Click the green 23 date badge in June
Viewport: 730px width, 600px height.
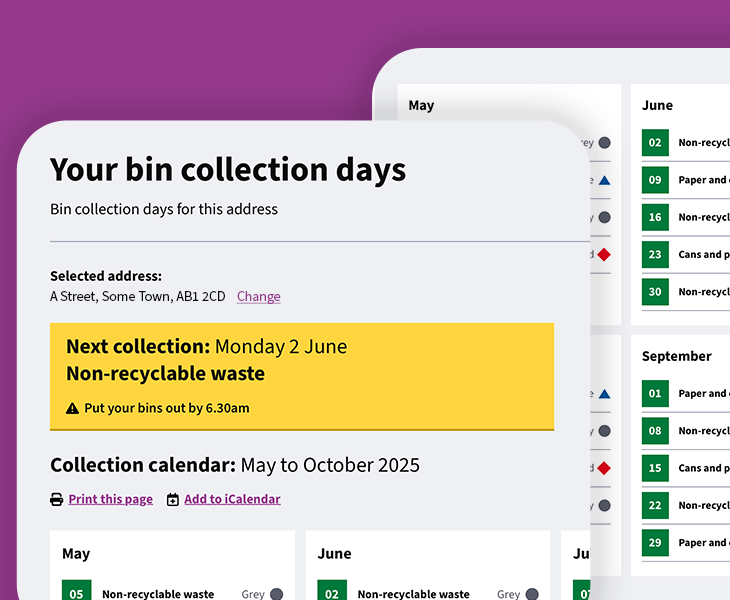click(x=655, y=254)
